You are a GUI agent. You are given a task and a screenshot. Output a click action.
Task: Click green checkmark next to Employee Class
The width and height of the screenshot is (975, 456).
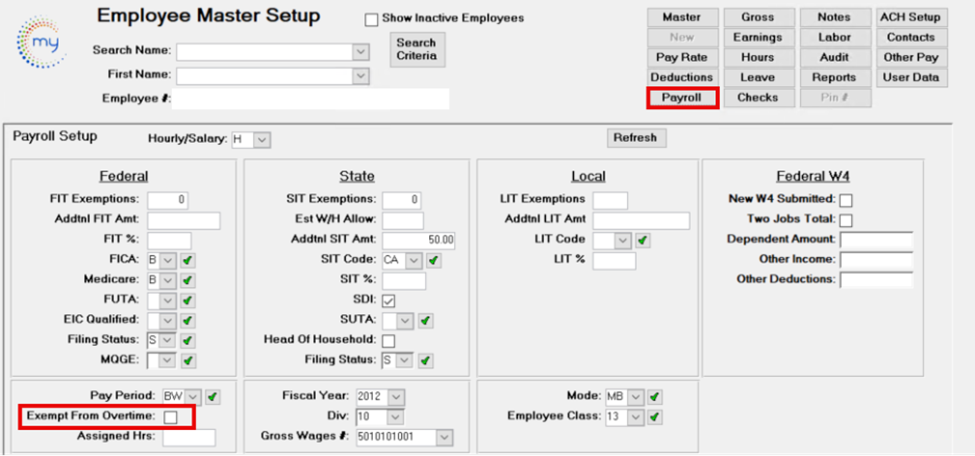pyautogui.click(x=654, y=416)
